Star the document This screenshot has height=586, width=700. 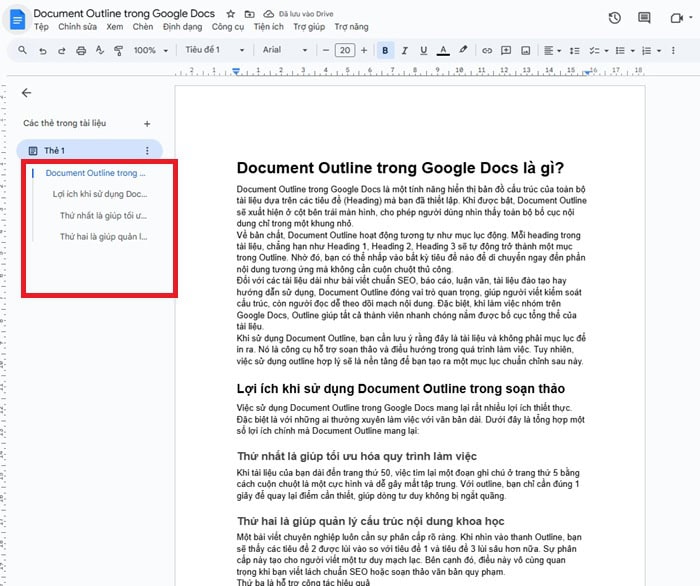tap(230, 14)
